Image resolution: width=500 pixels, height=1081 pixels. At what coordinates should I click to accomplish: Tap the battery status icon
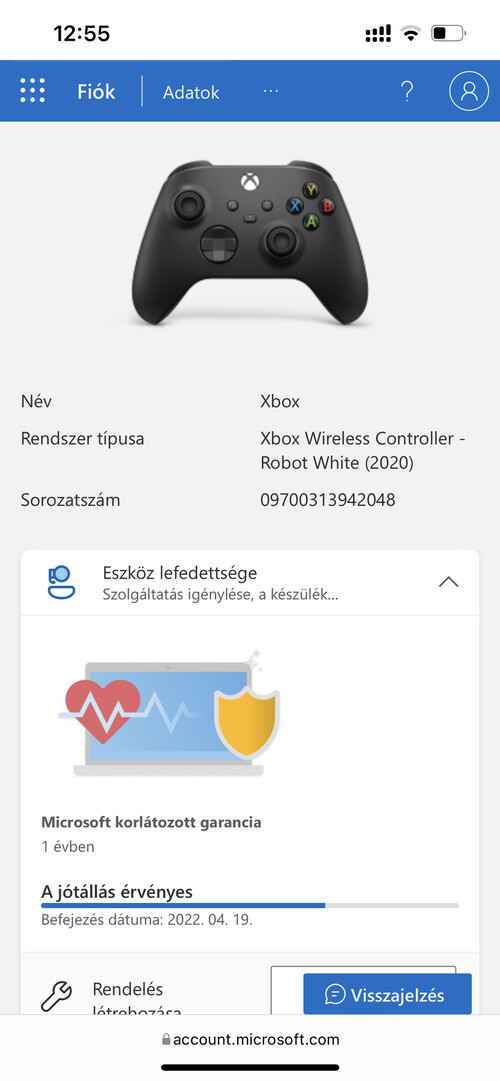[449, 33]
